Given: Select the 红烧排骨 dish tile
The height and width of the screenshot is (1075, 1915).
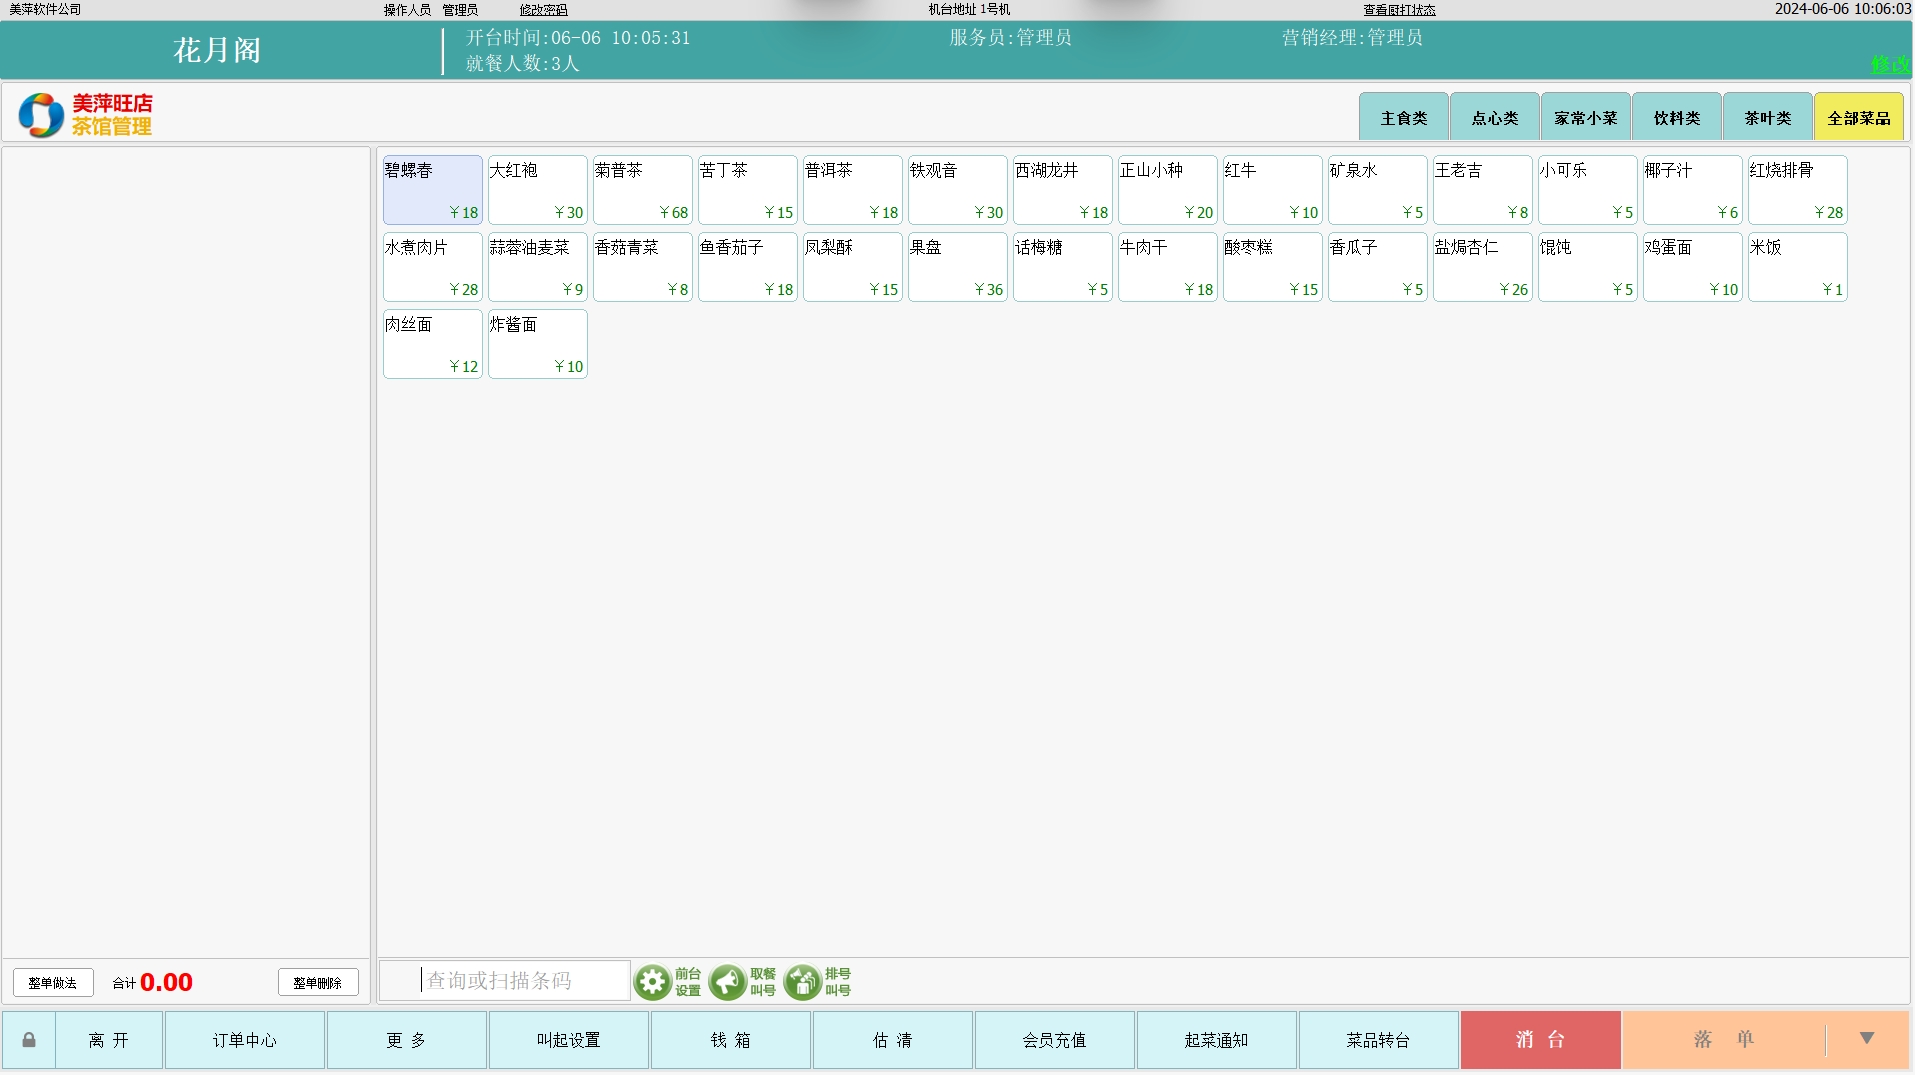Looking at the screenshot, I should 1796,190.
